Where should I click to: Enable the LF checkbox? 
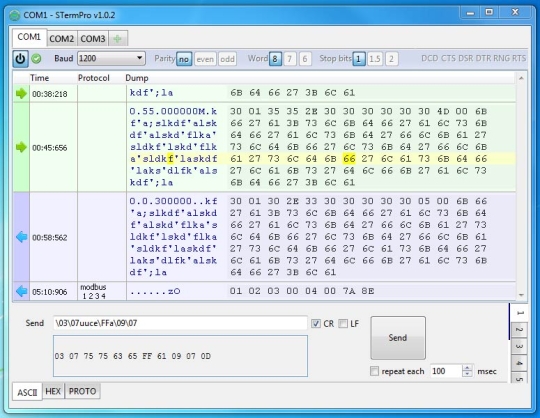[343, 324]
